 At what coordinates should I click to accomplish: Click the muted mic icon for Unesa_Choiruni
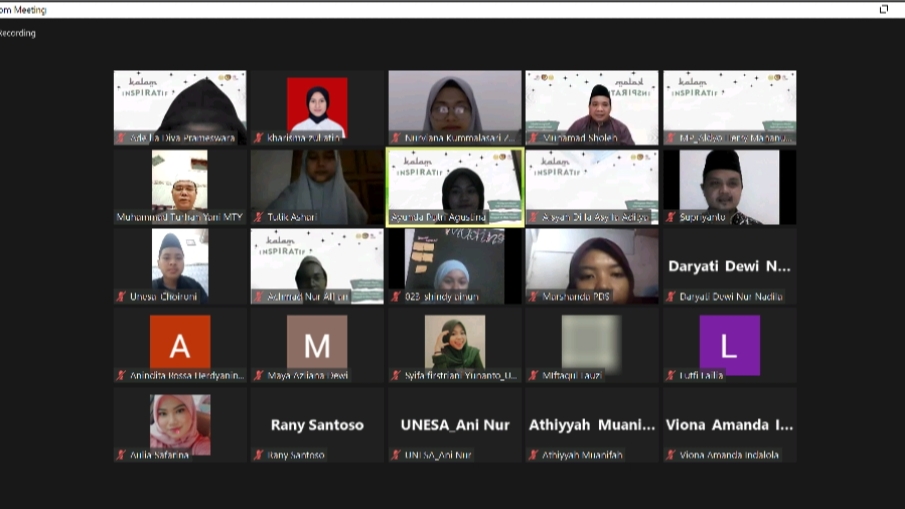coord(122,297)
